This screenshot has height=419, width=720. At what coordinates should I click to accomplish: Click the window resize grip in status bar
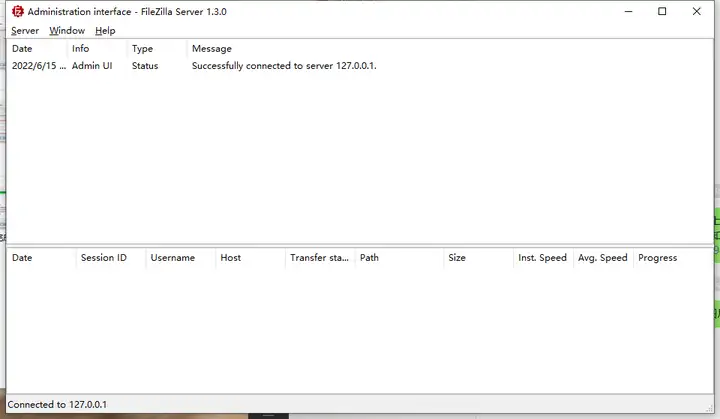pos(710,408)
